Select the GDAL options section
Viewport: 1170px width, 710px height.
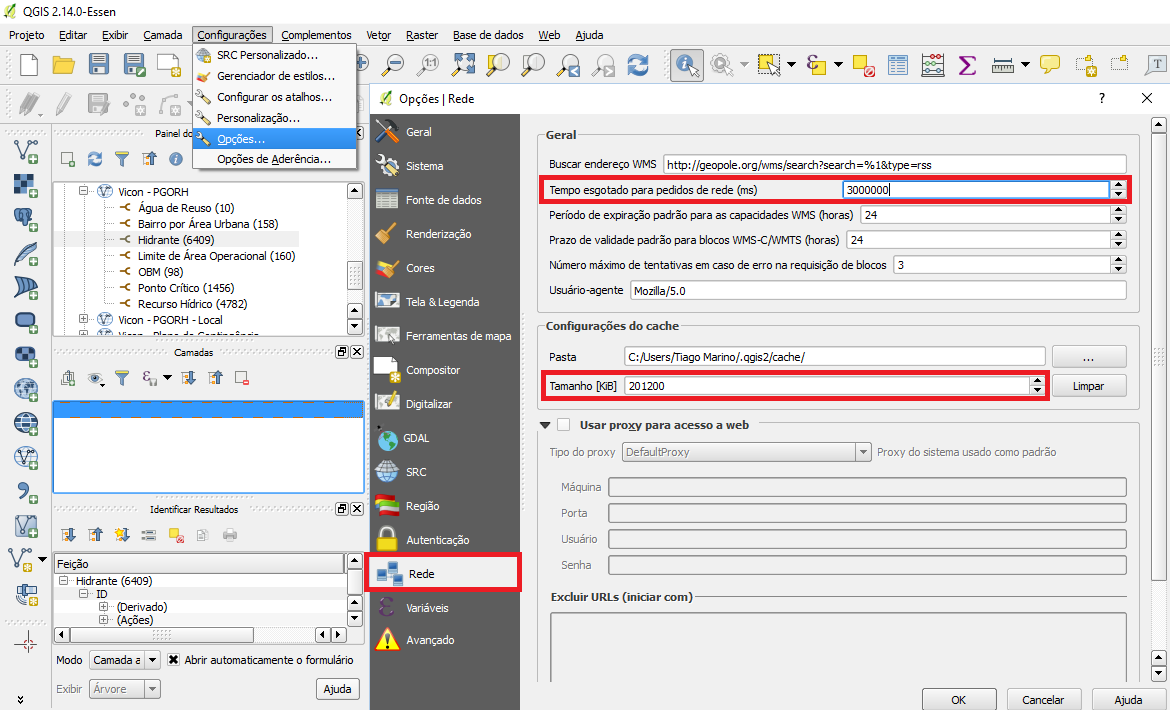[415, 438]
